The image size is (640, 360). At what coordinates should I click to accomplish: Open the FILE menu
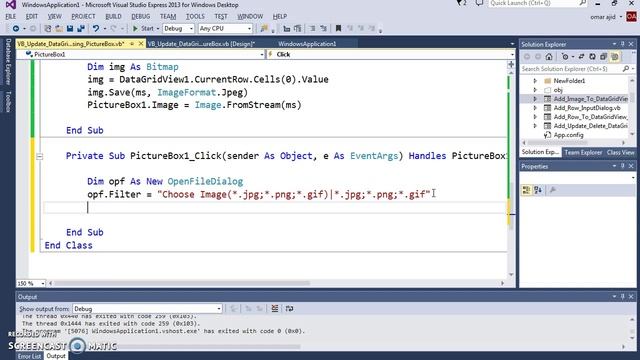point(11,16)
